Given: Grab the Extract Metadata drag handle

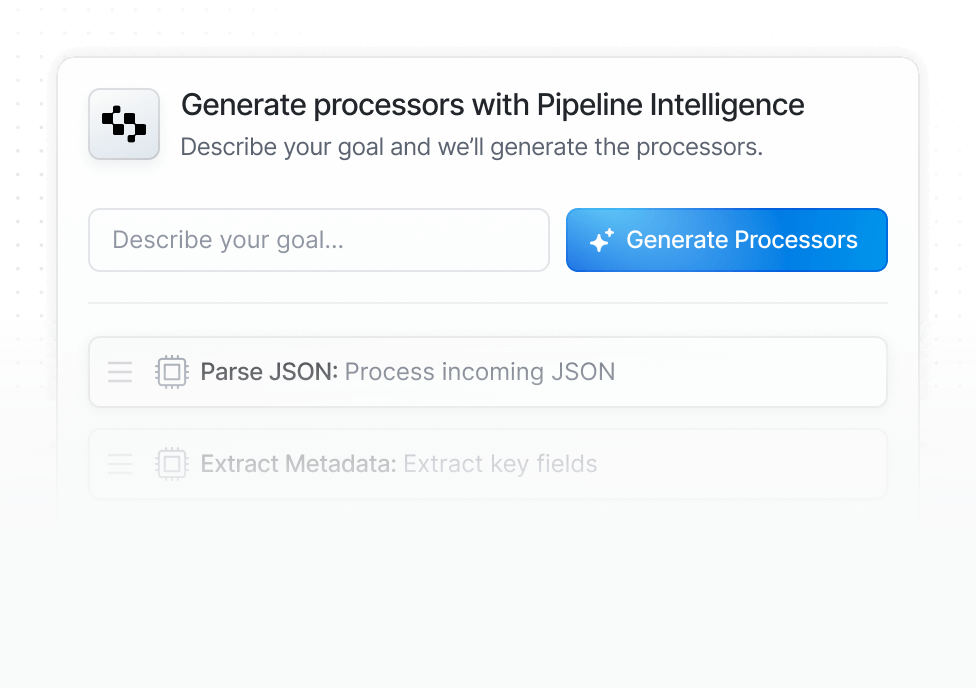Looking at the screenshot, I should point(120,464).
